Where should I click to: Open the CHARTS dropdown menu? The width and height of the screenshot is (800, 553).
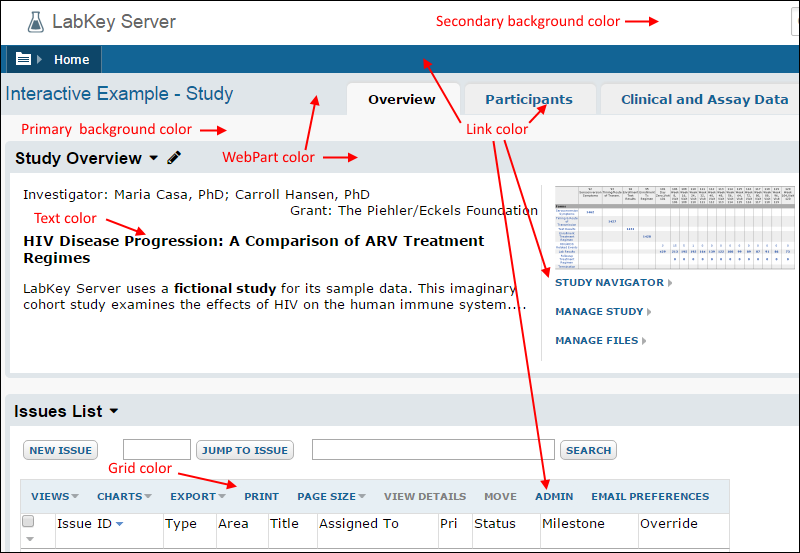[124, 496]
